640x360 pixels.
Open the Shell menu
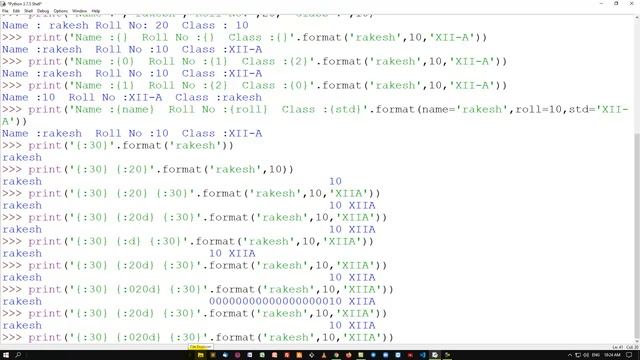pyautogui.click(x=28, y=11)
